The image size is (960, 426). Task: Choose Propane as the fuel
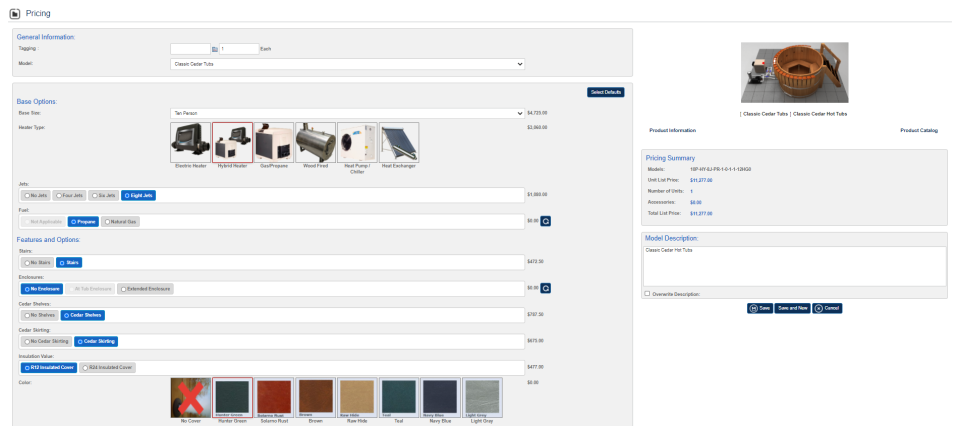pyautogui.click(x=83, y=222)
